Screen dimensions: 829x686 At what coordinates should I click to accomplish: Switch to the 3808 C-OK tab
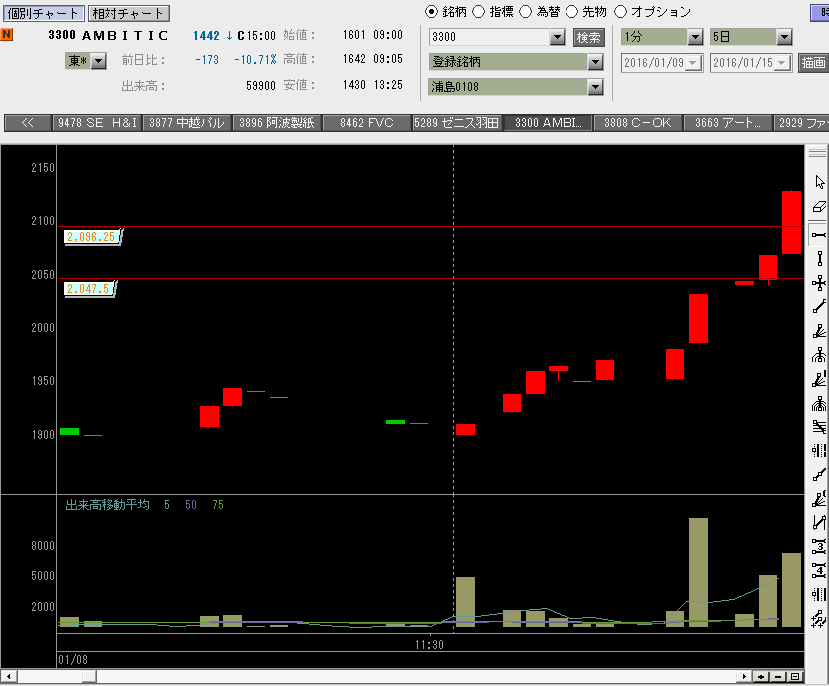pos(638,123)
